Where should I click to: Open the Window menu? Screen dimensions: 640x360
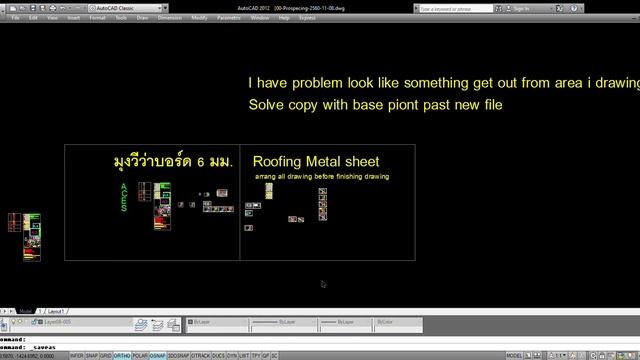click(x=260, y=18)
